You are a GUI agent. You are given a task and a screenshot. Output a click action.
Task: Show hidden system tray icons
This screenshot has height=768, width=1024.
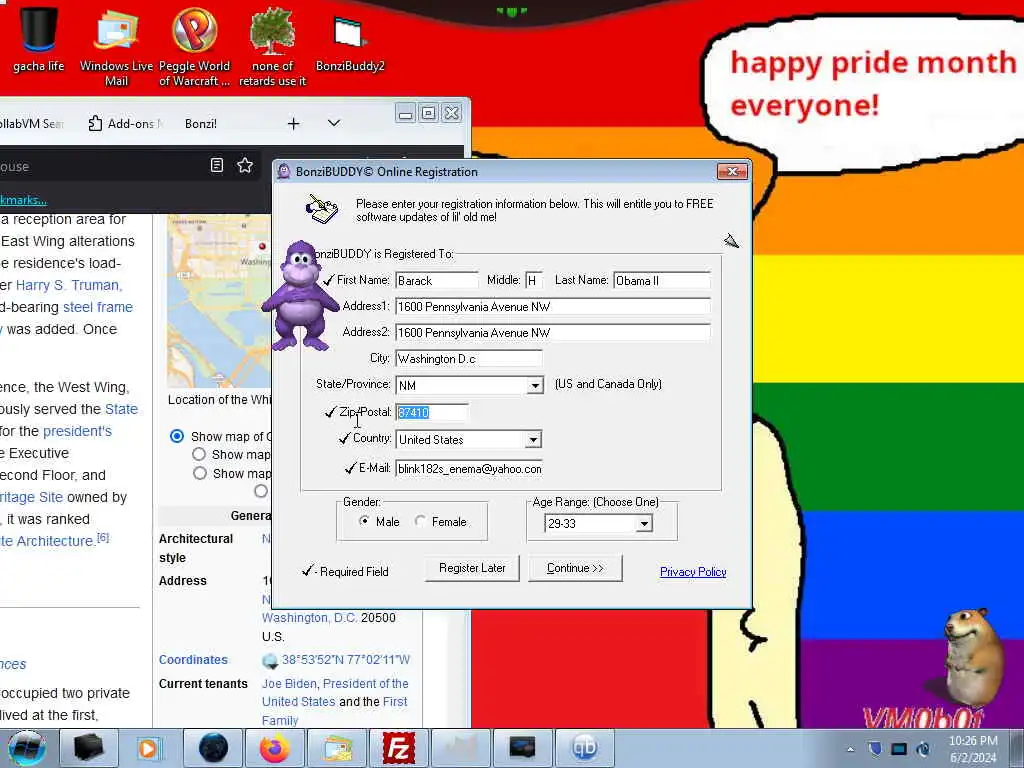point(850,750)
